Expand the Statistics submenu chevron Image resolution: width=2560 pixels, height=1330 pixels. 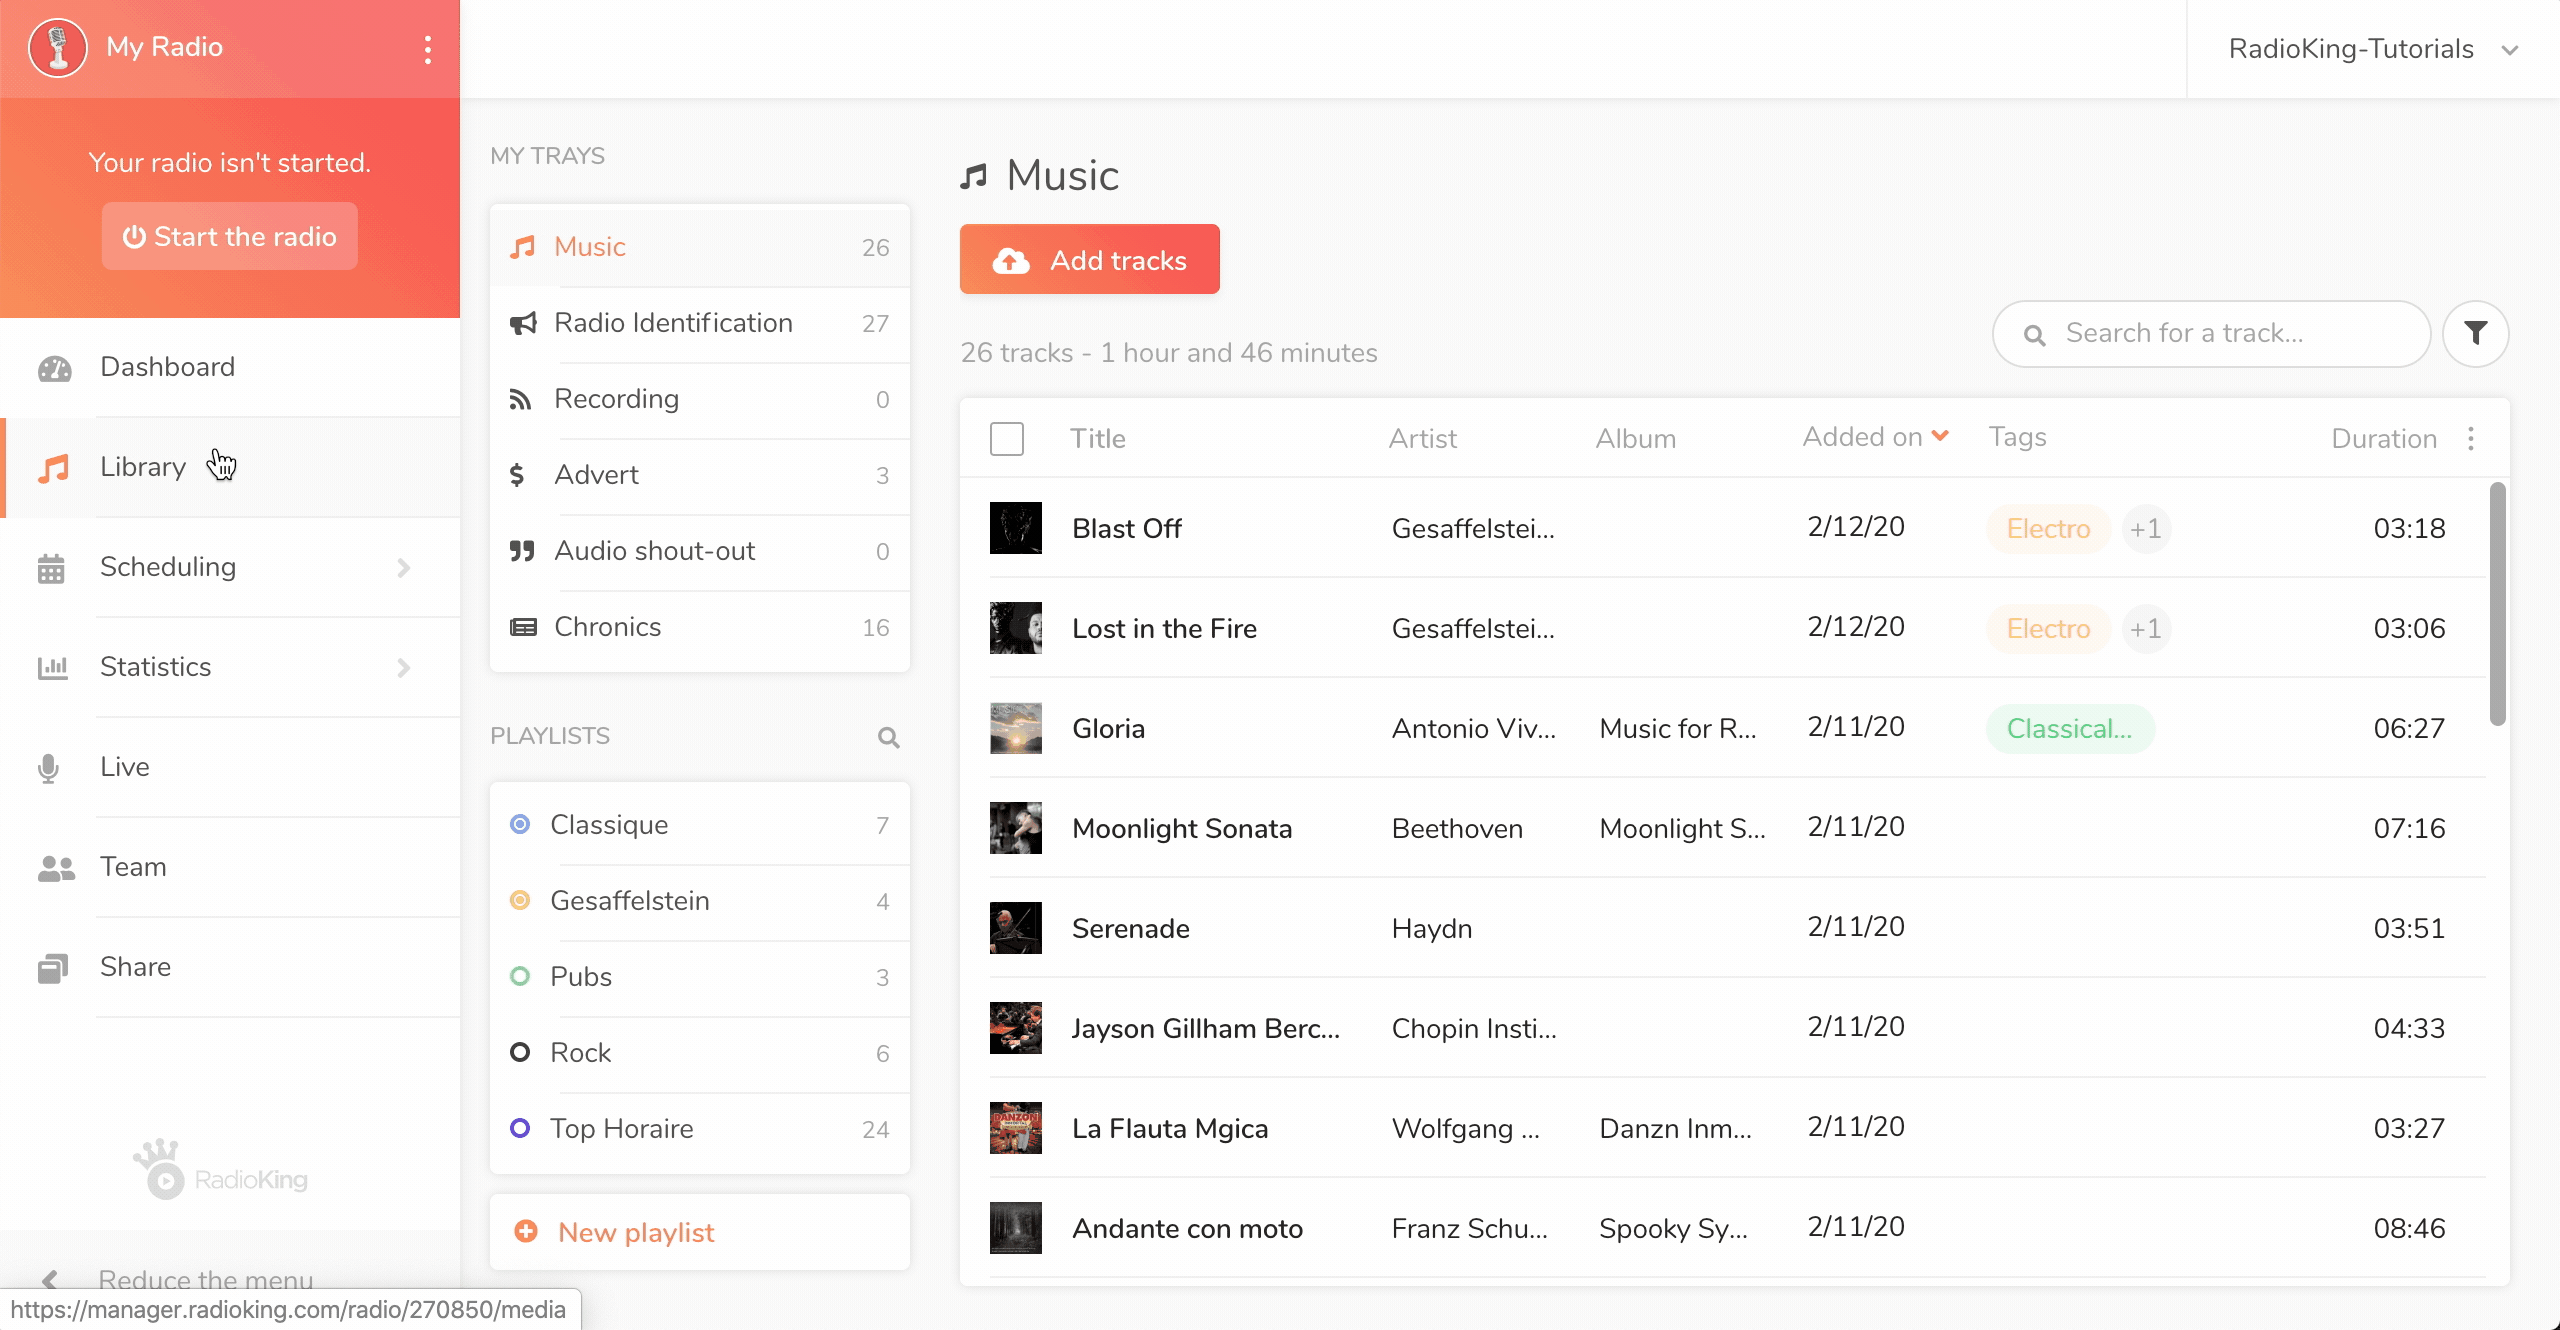[x=403, y=668]
